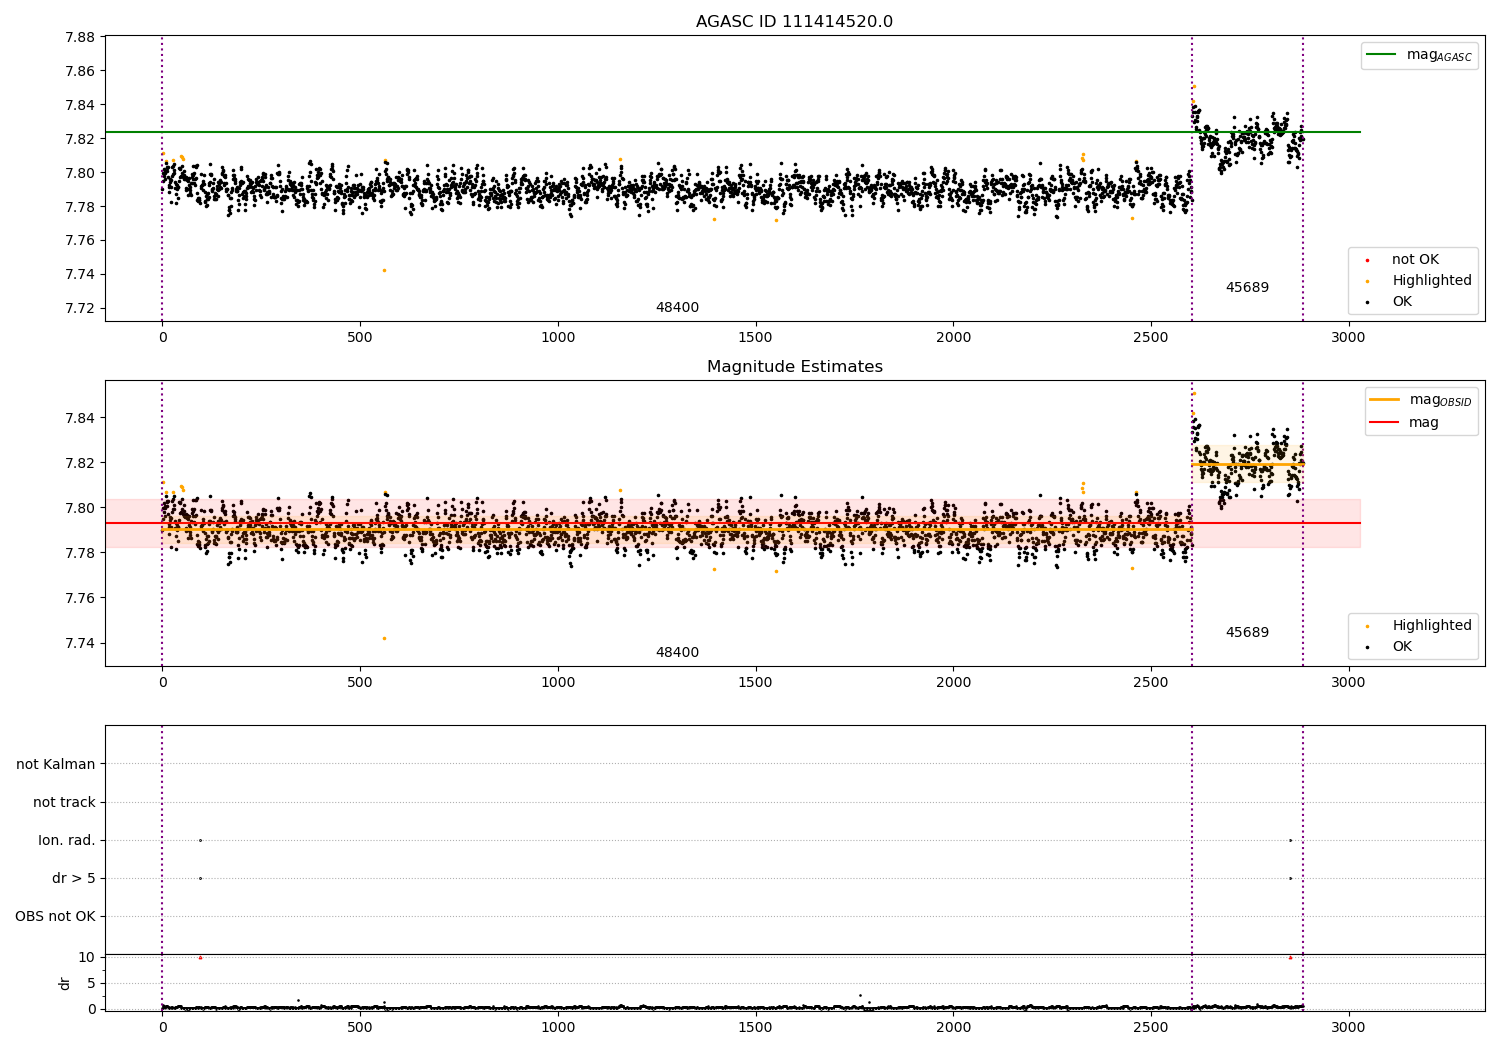Screen dimensions: 1500x1050
Task: Click the 'Ion. rad.' y-axis label
Action: [x=67, y=840]
